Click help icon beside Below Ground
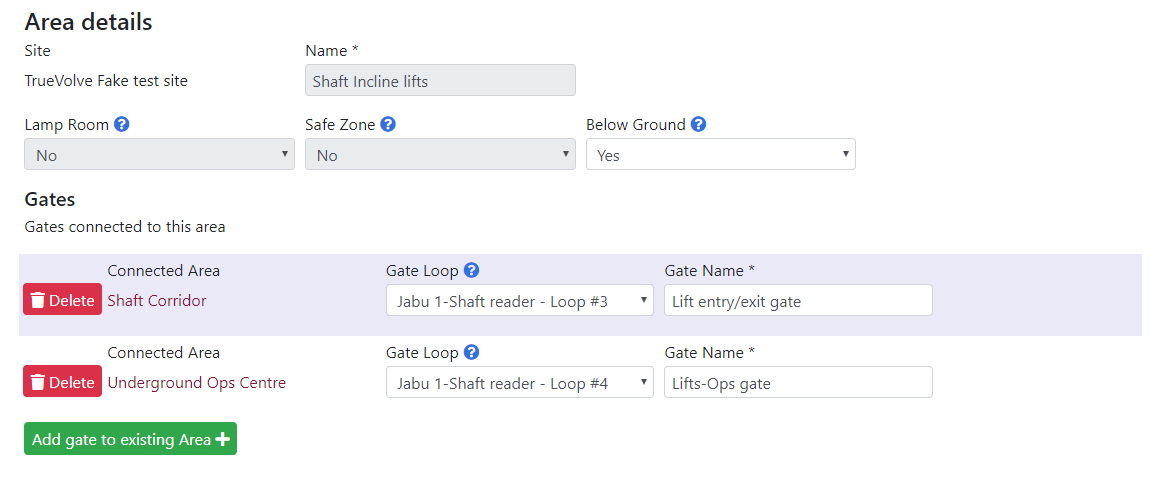1160x478 pixels. pos(698,124)
